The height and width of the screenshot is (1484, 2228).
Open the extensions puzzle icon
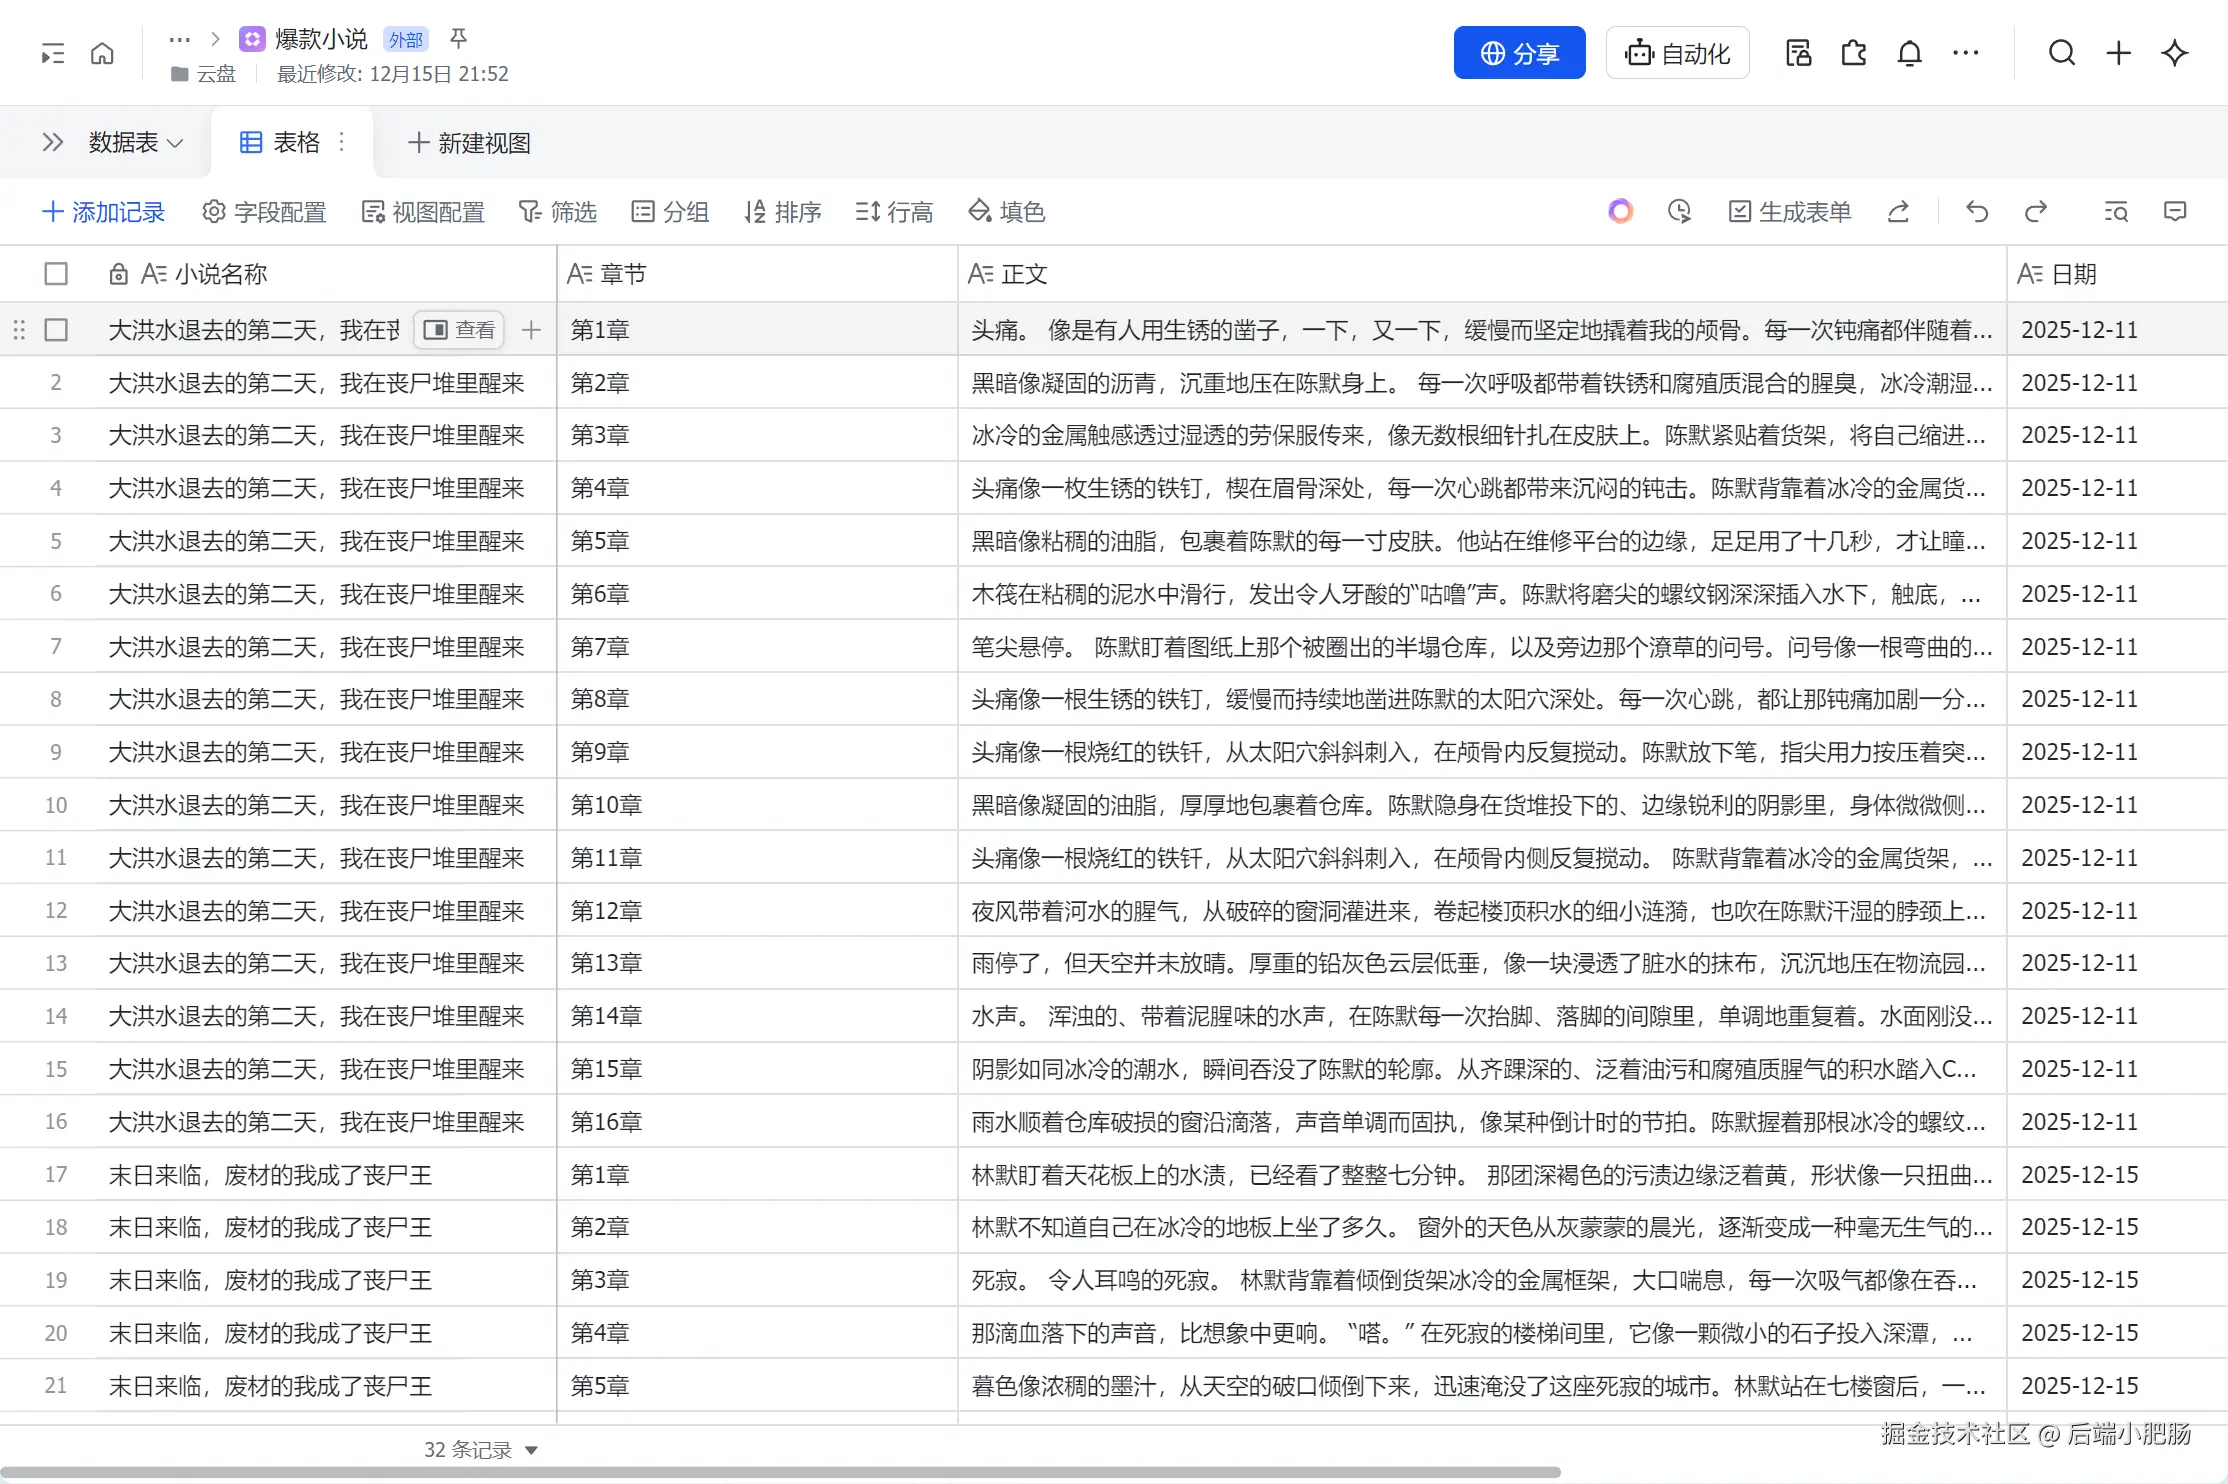point(1853,53)
